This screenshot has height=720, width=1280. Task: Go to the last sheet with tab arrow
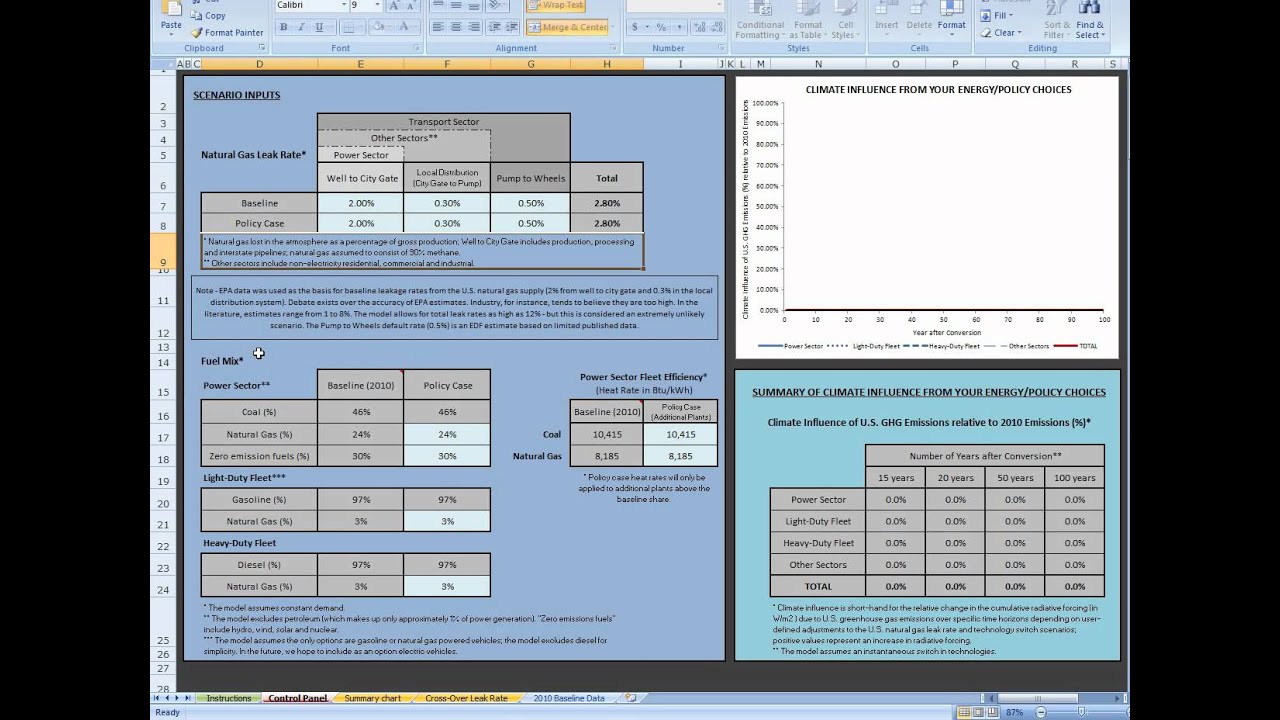coord(188,698)
